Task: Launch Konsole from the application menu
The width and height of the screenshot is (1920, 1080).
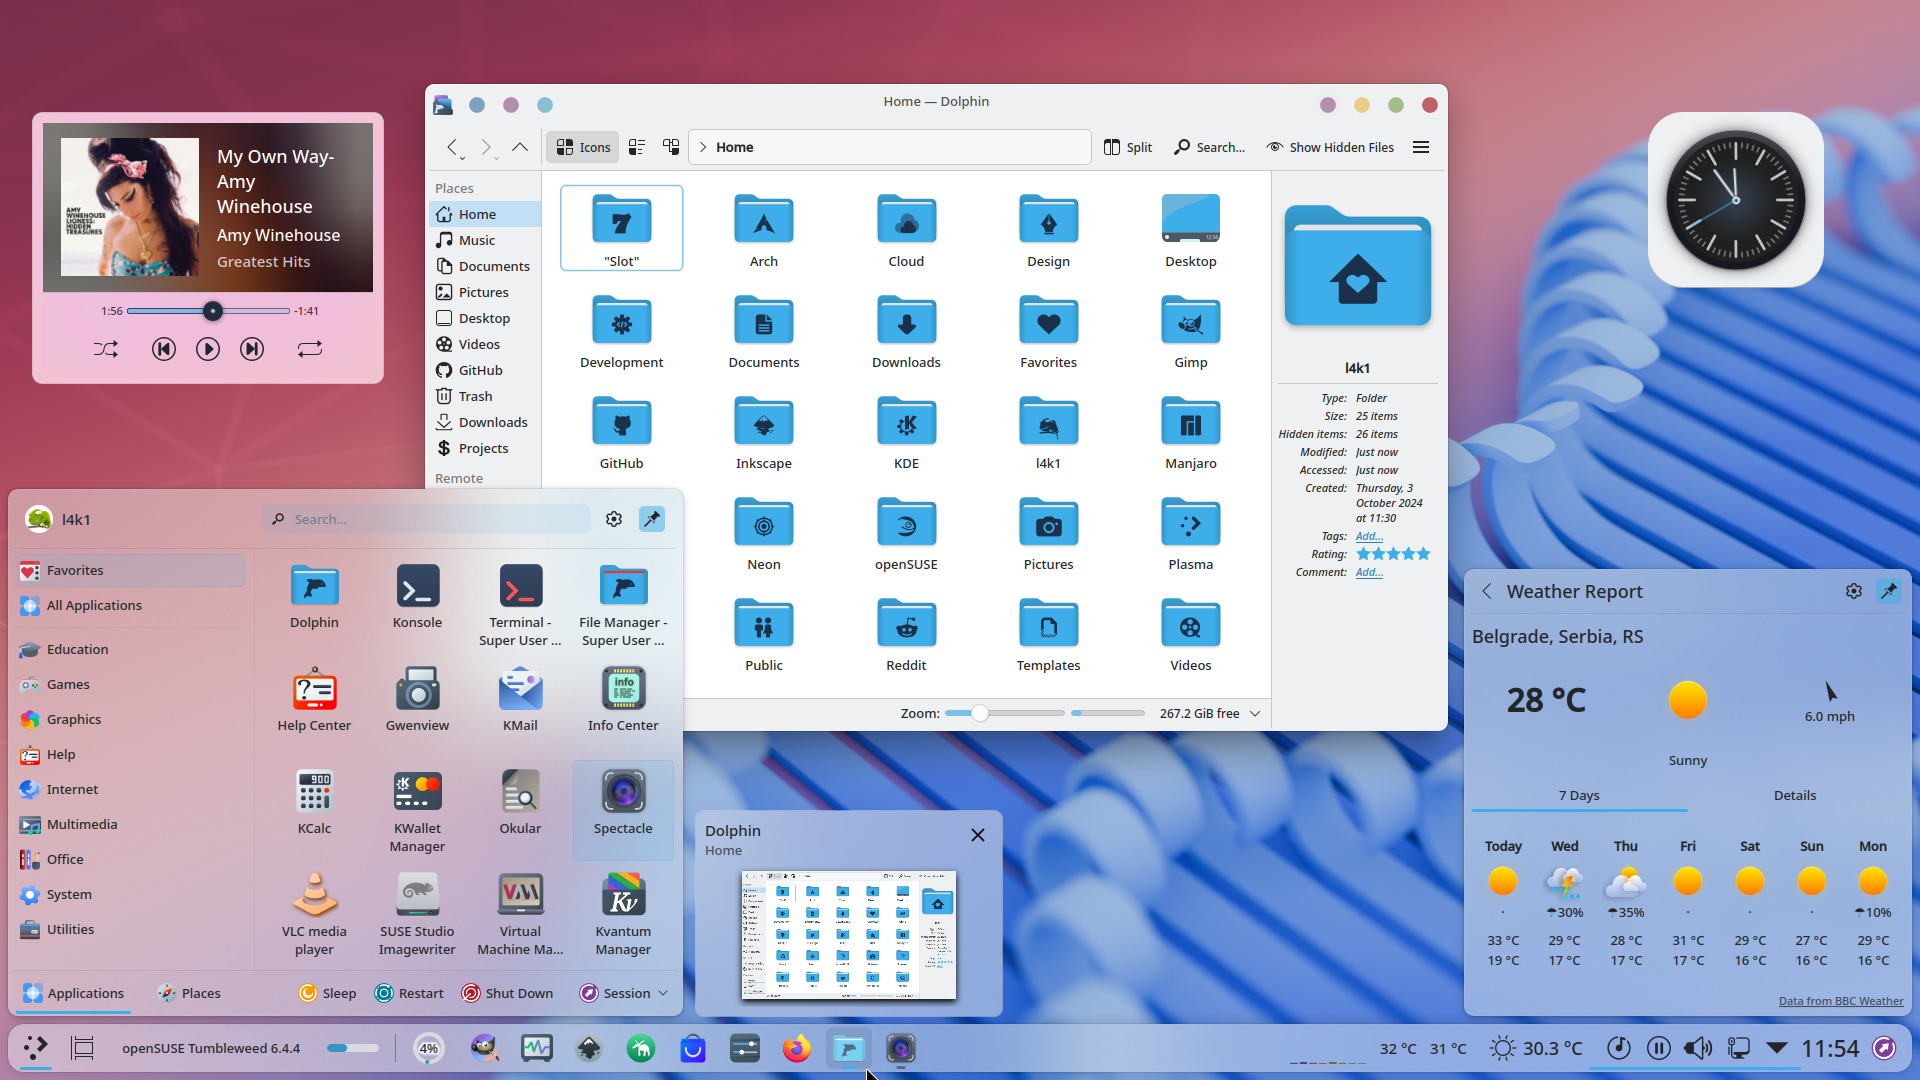Action: click(x=417, y=596)
